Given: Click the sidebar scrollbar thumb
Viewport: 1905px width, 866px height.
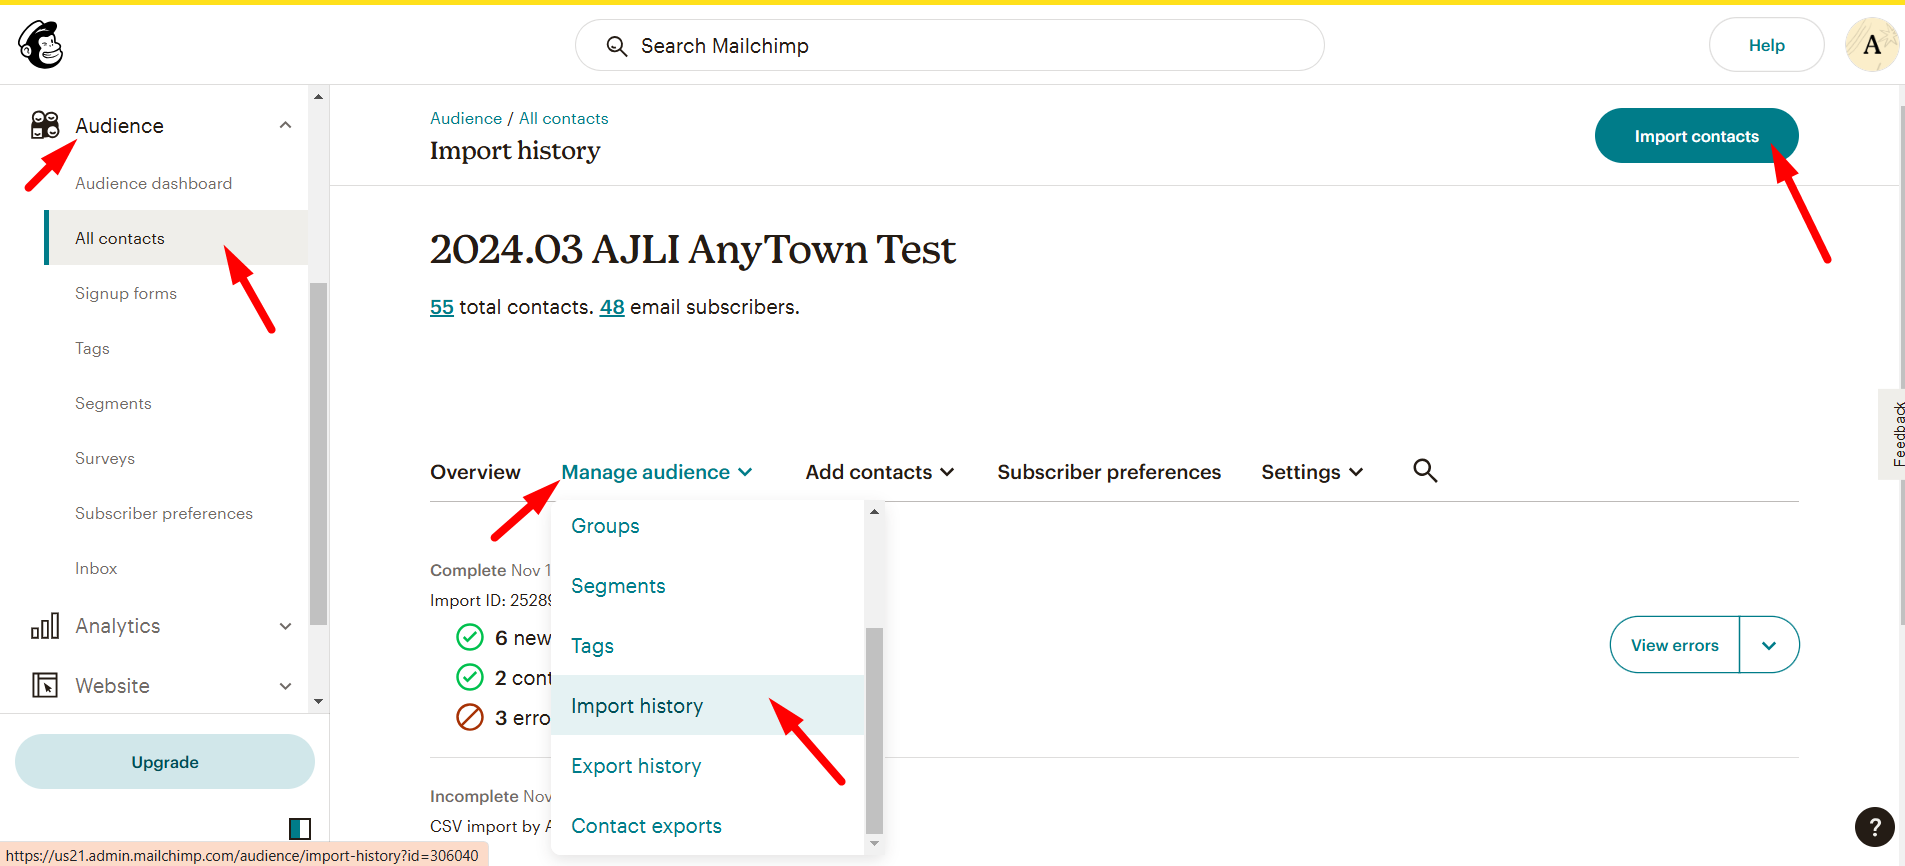Looking at the screenshot, I should (x=318, y=453).
